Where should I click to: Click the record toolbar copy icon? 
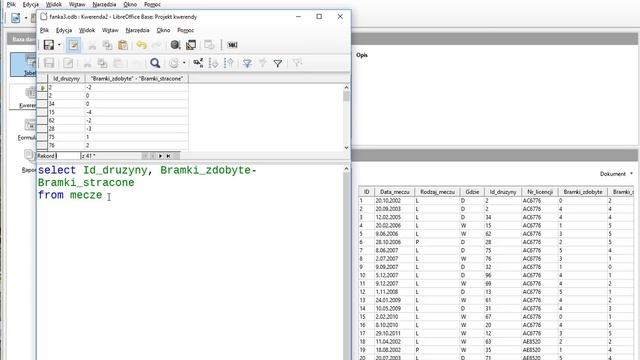(x=102, y=63)
